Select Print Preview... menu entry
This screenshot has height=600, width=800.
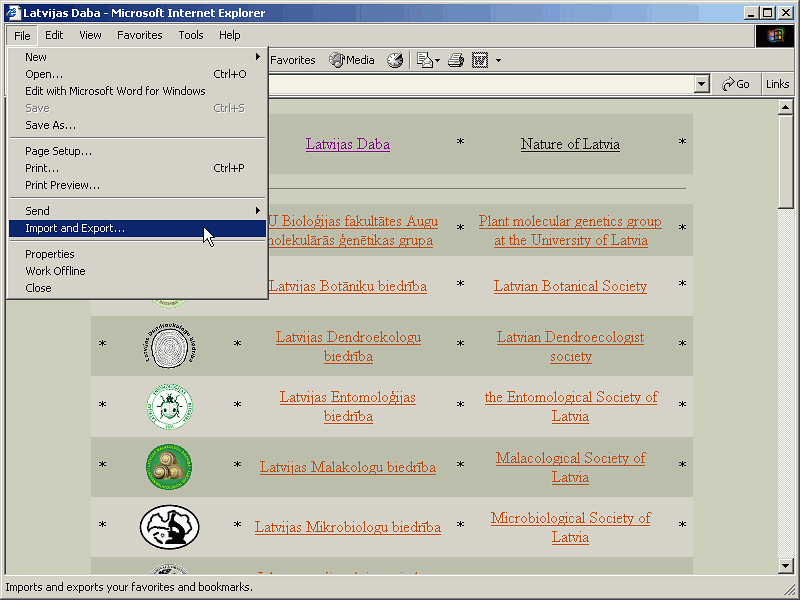click(x=137, y=185)
